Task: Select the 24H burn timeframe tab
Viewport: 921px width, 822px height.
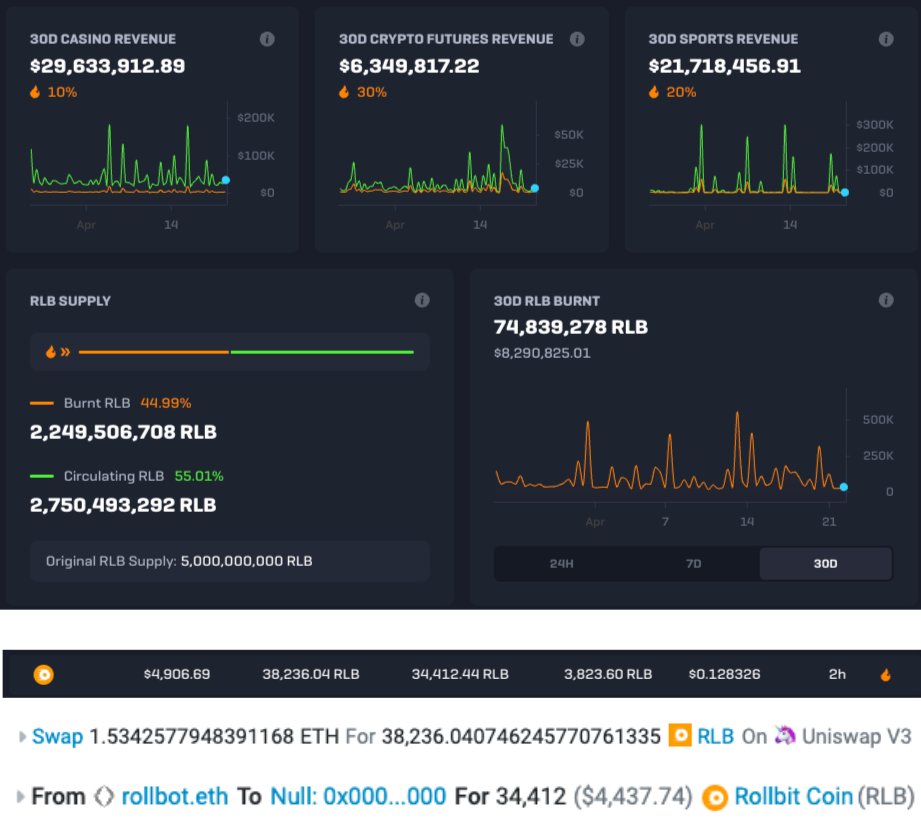Action: coord(561,563)
